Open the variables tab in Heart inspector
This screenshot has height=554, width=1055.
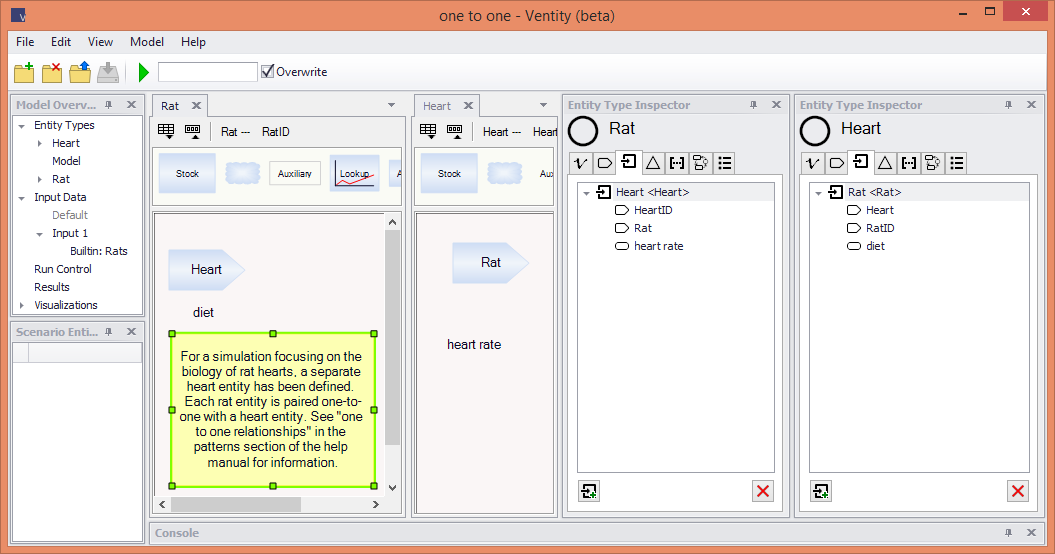(812, 163)
